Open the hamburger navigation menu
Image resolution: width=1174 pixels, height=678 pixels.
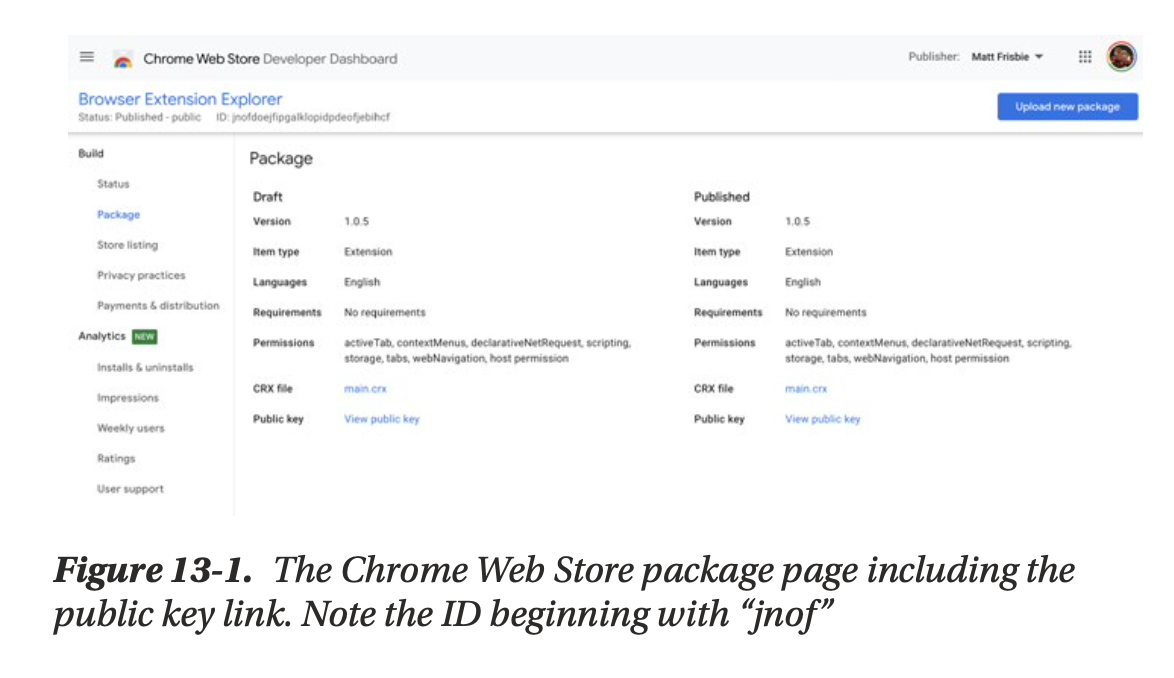point(87,57)
